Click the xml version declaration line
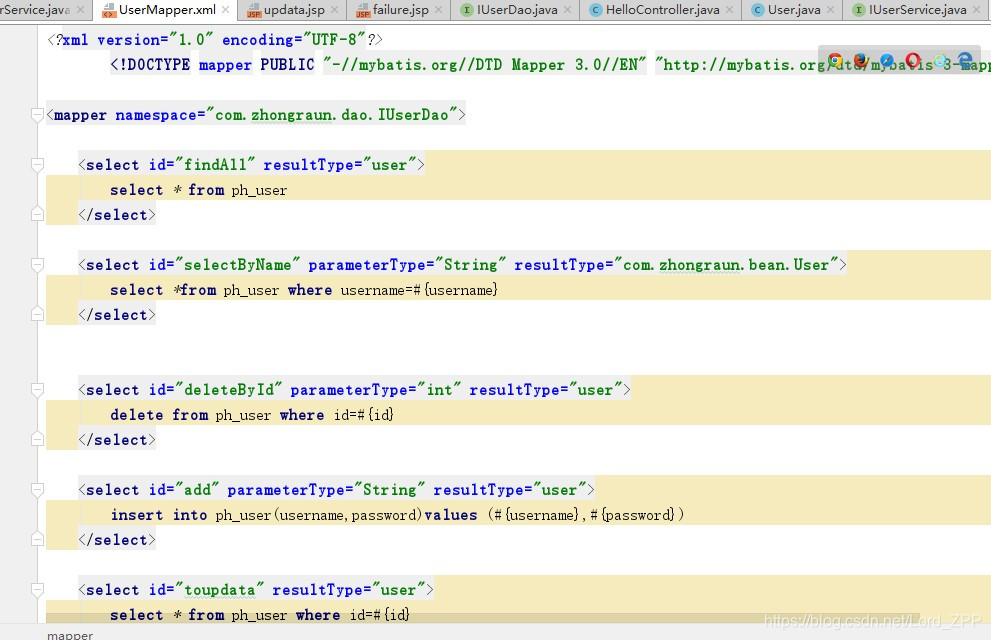 215,40
